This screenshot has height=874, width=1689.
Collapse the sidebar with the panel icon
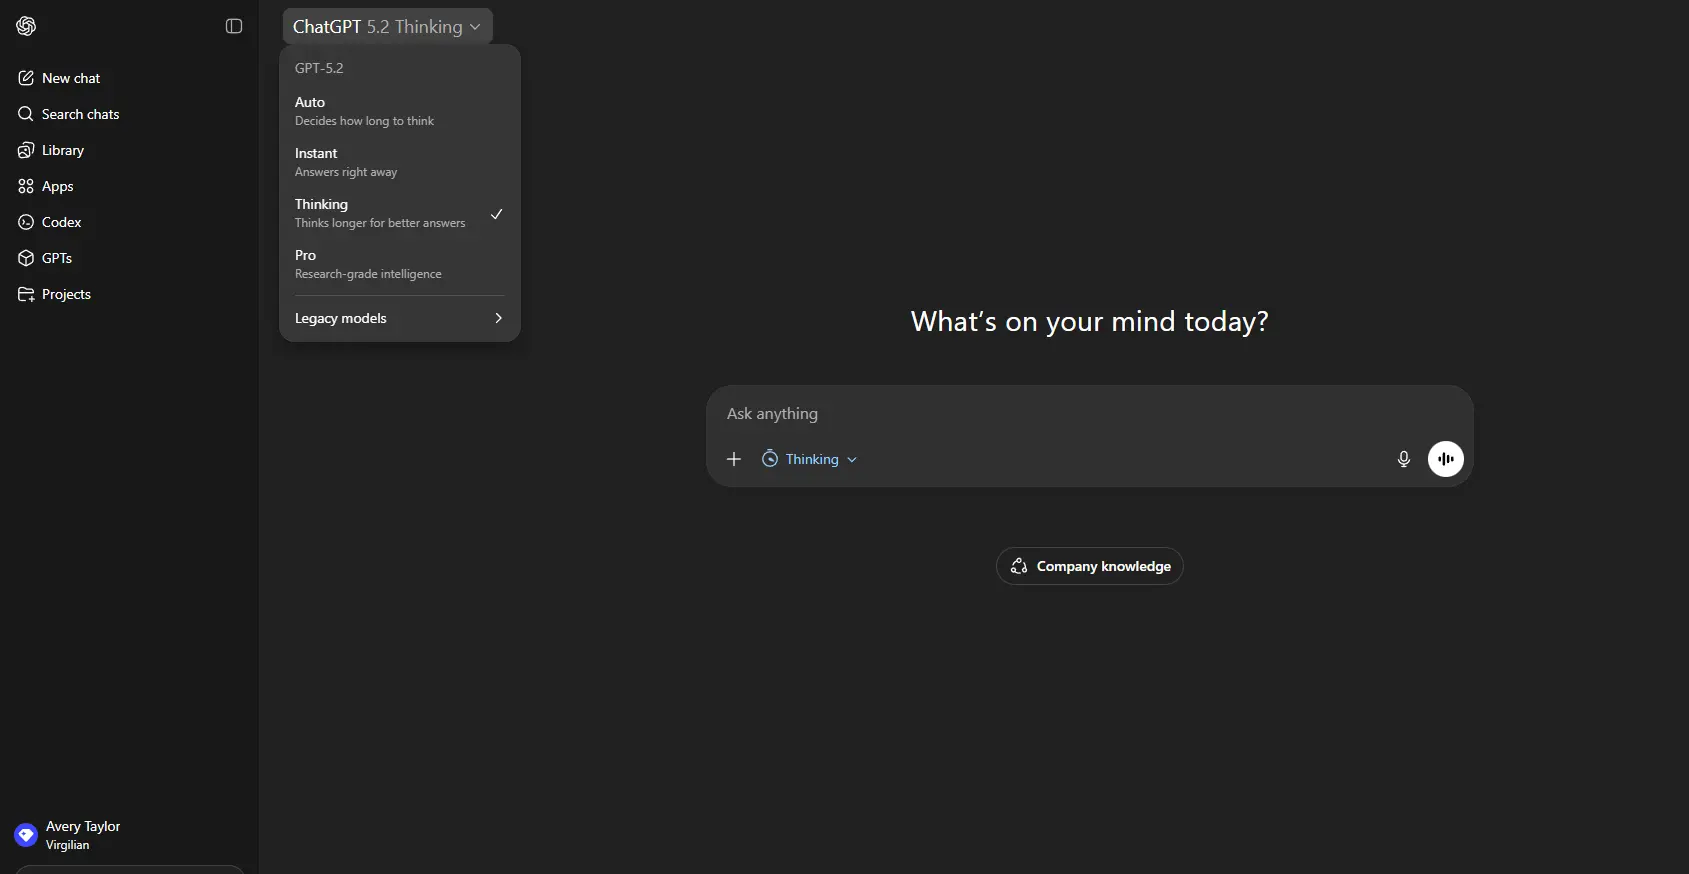point(234,26)
